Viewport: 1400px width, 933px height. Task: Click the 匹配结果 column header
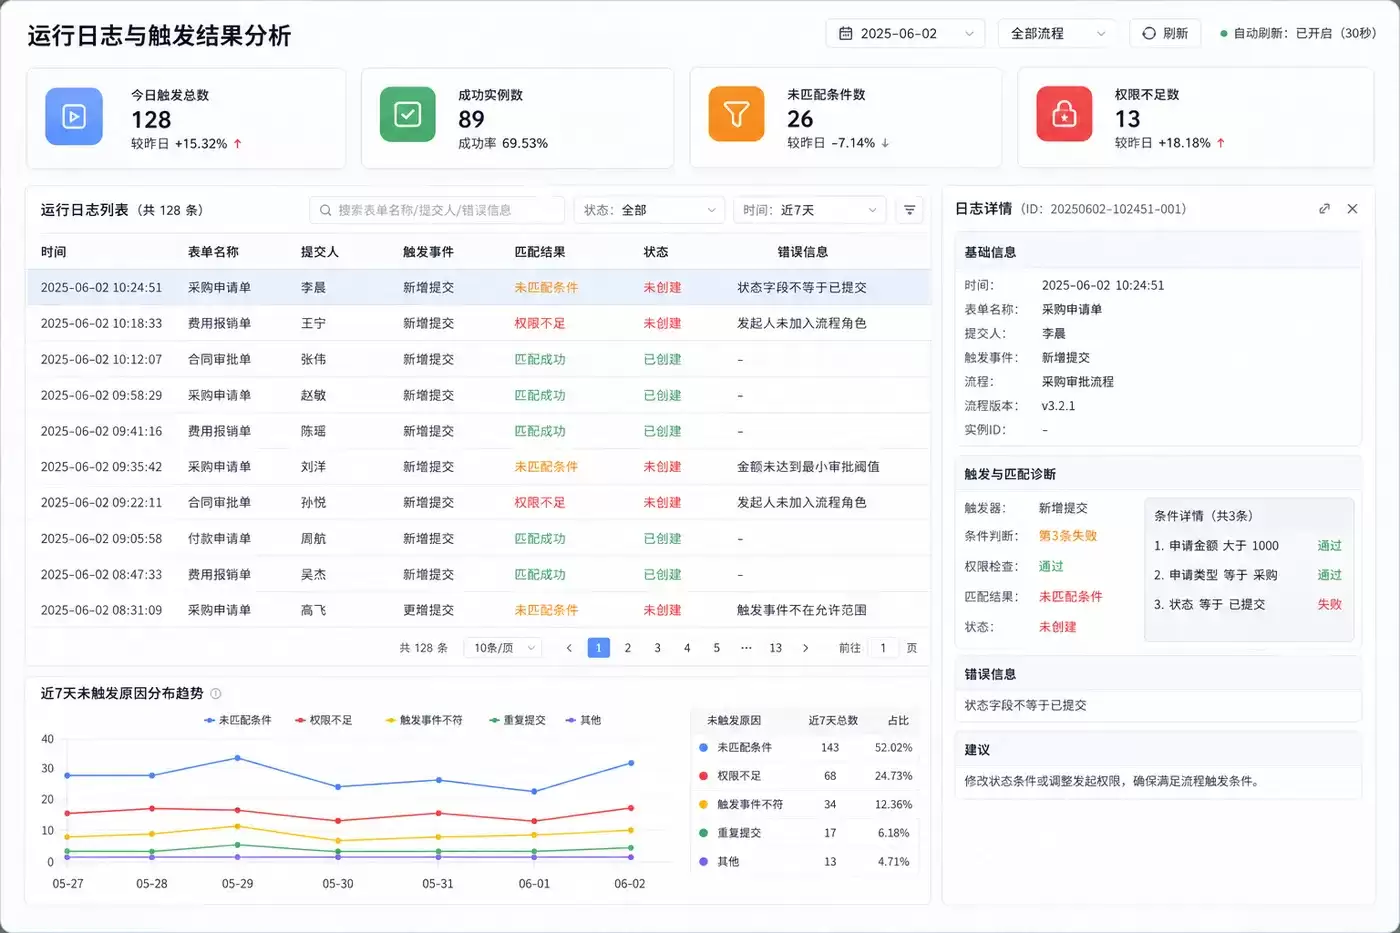(540, 252)
